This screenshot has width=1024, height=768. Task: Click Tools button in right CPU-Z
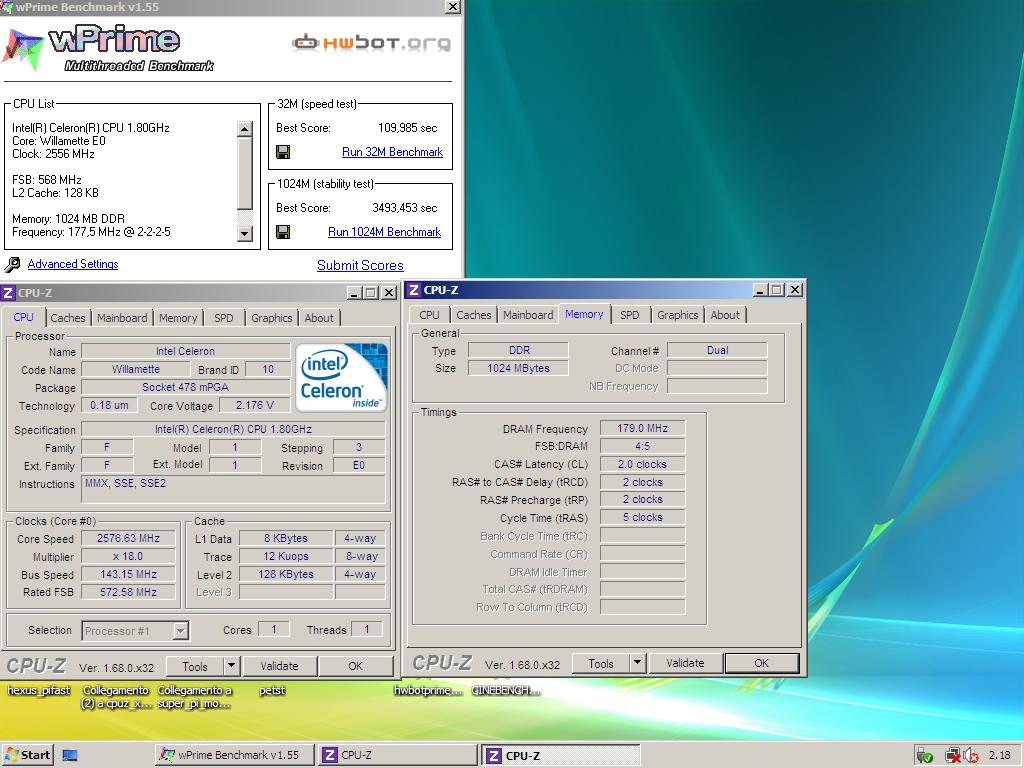601,664
